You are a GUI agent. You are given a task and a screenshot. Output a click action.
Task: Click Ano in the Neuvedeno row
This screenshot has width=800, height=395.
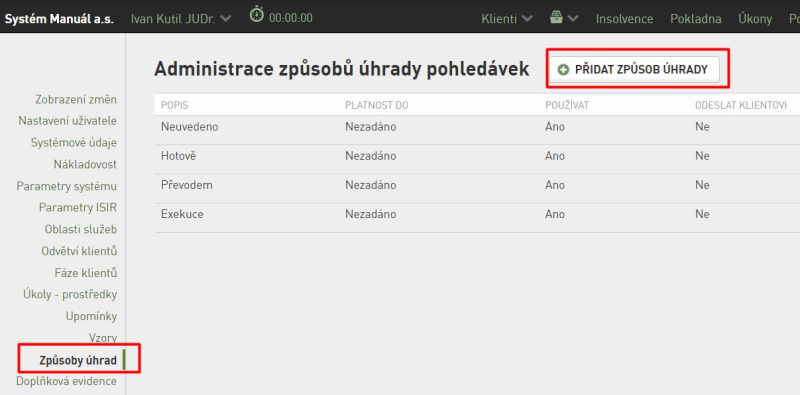click(555, 127)
